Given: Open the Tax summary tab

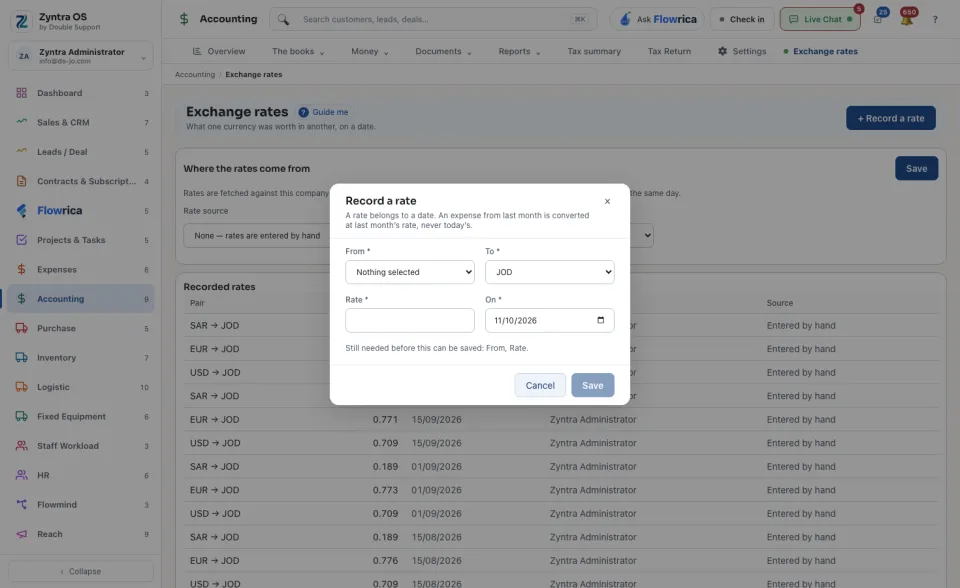Looking at the screenshot, I should click(x=594, y=51).
